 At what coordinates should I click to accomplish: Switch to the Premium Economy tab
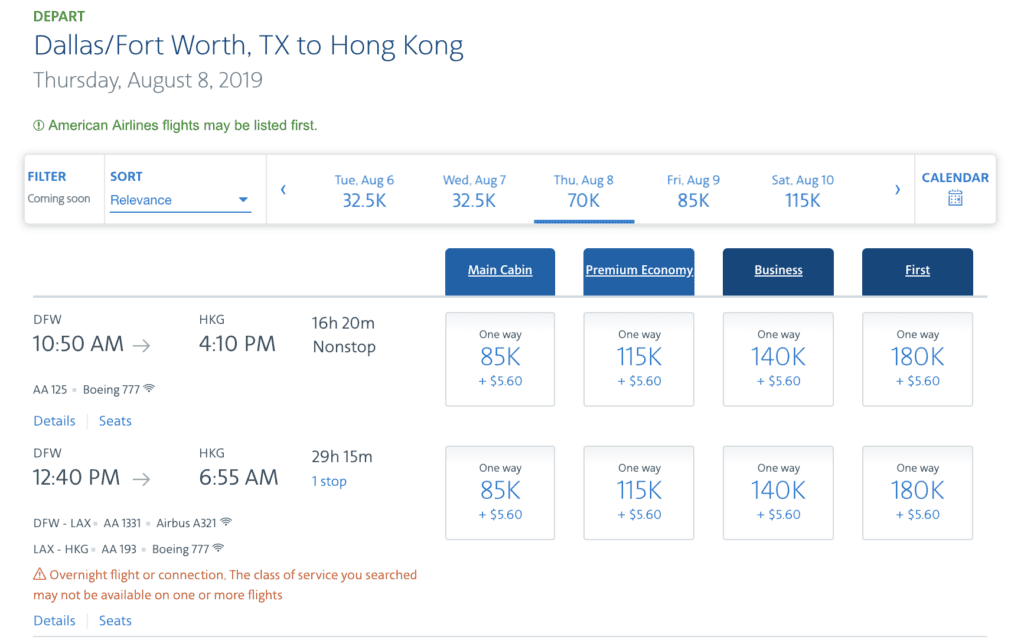(x=638, y=271)
